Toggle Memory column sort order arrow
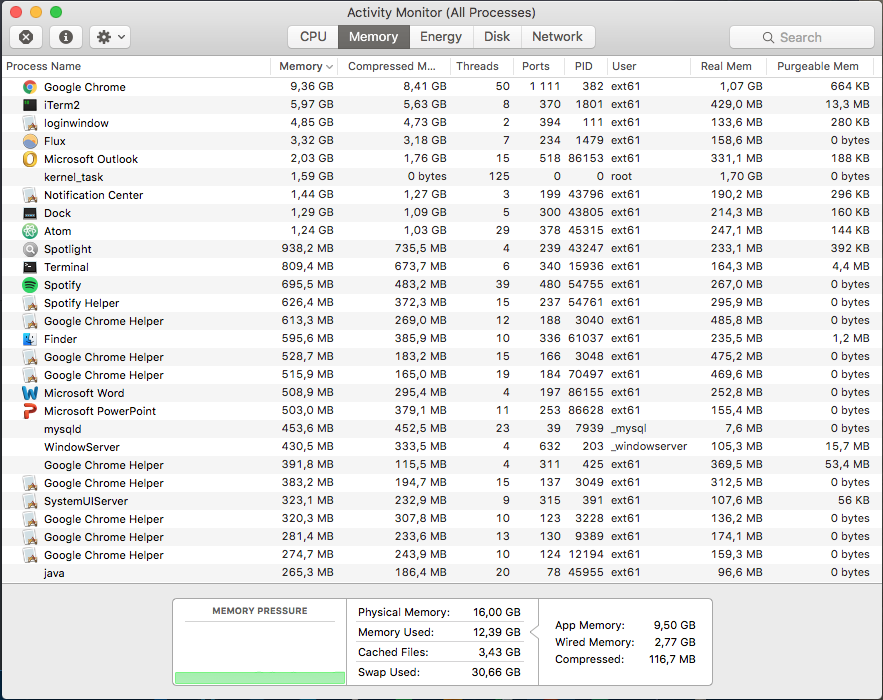The height and width of the screenshot is (700, 883). click(329, 67)
